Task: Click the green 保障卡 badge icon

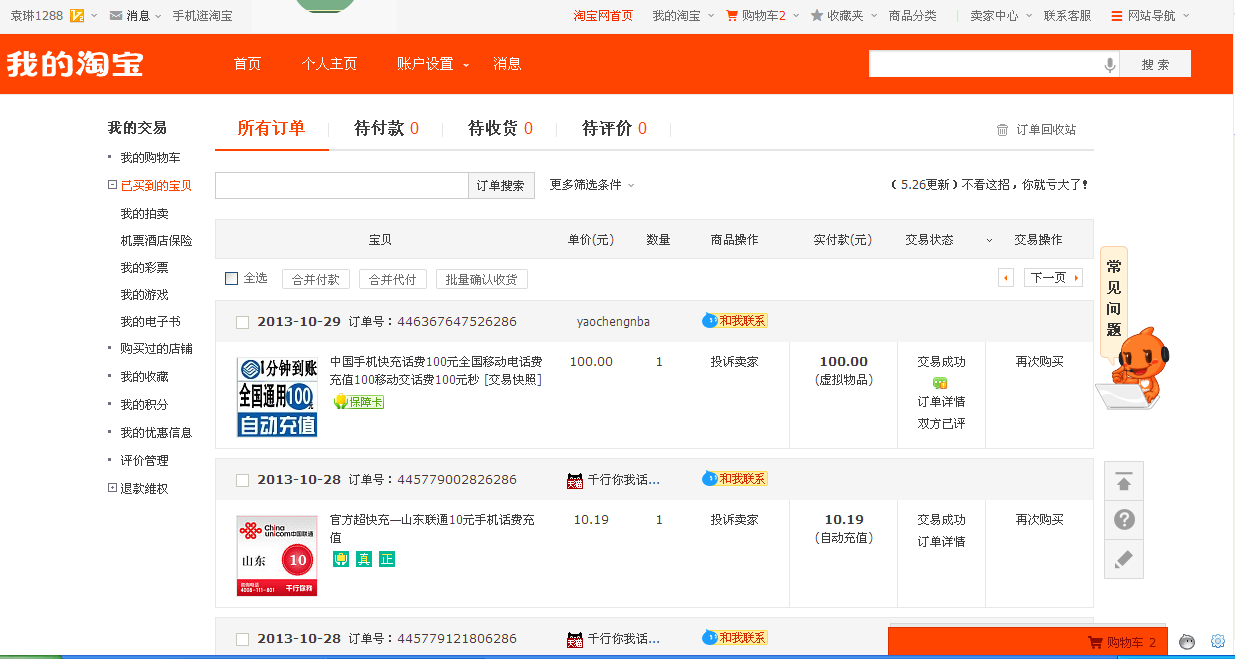Action: click(x=358, y=402)
